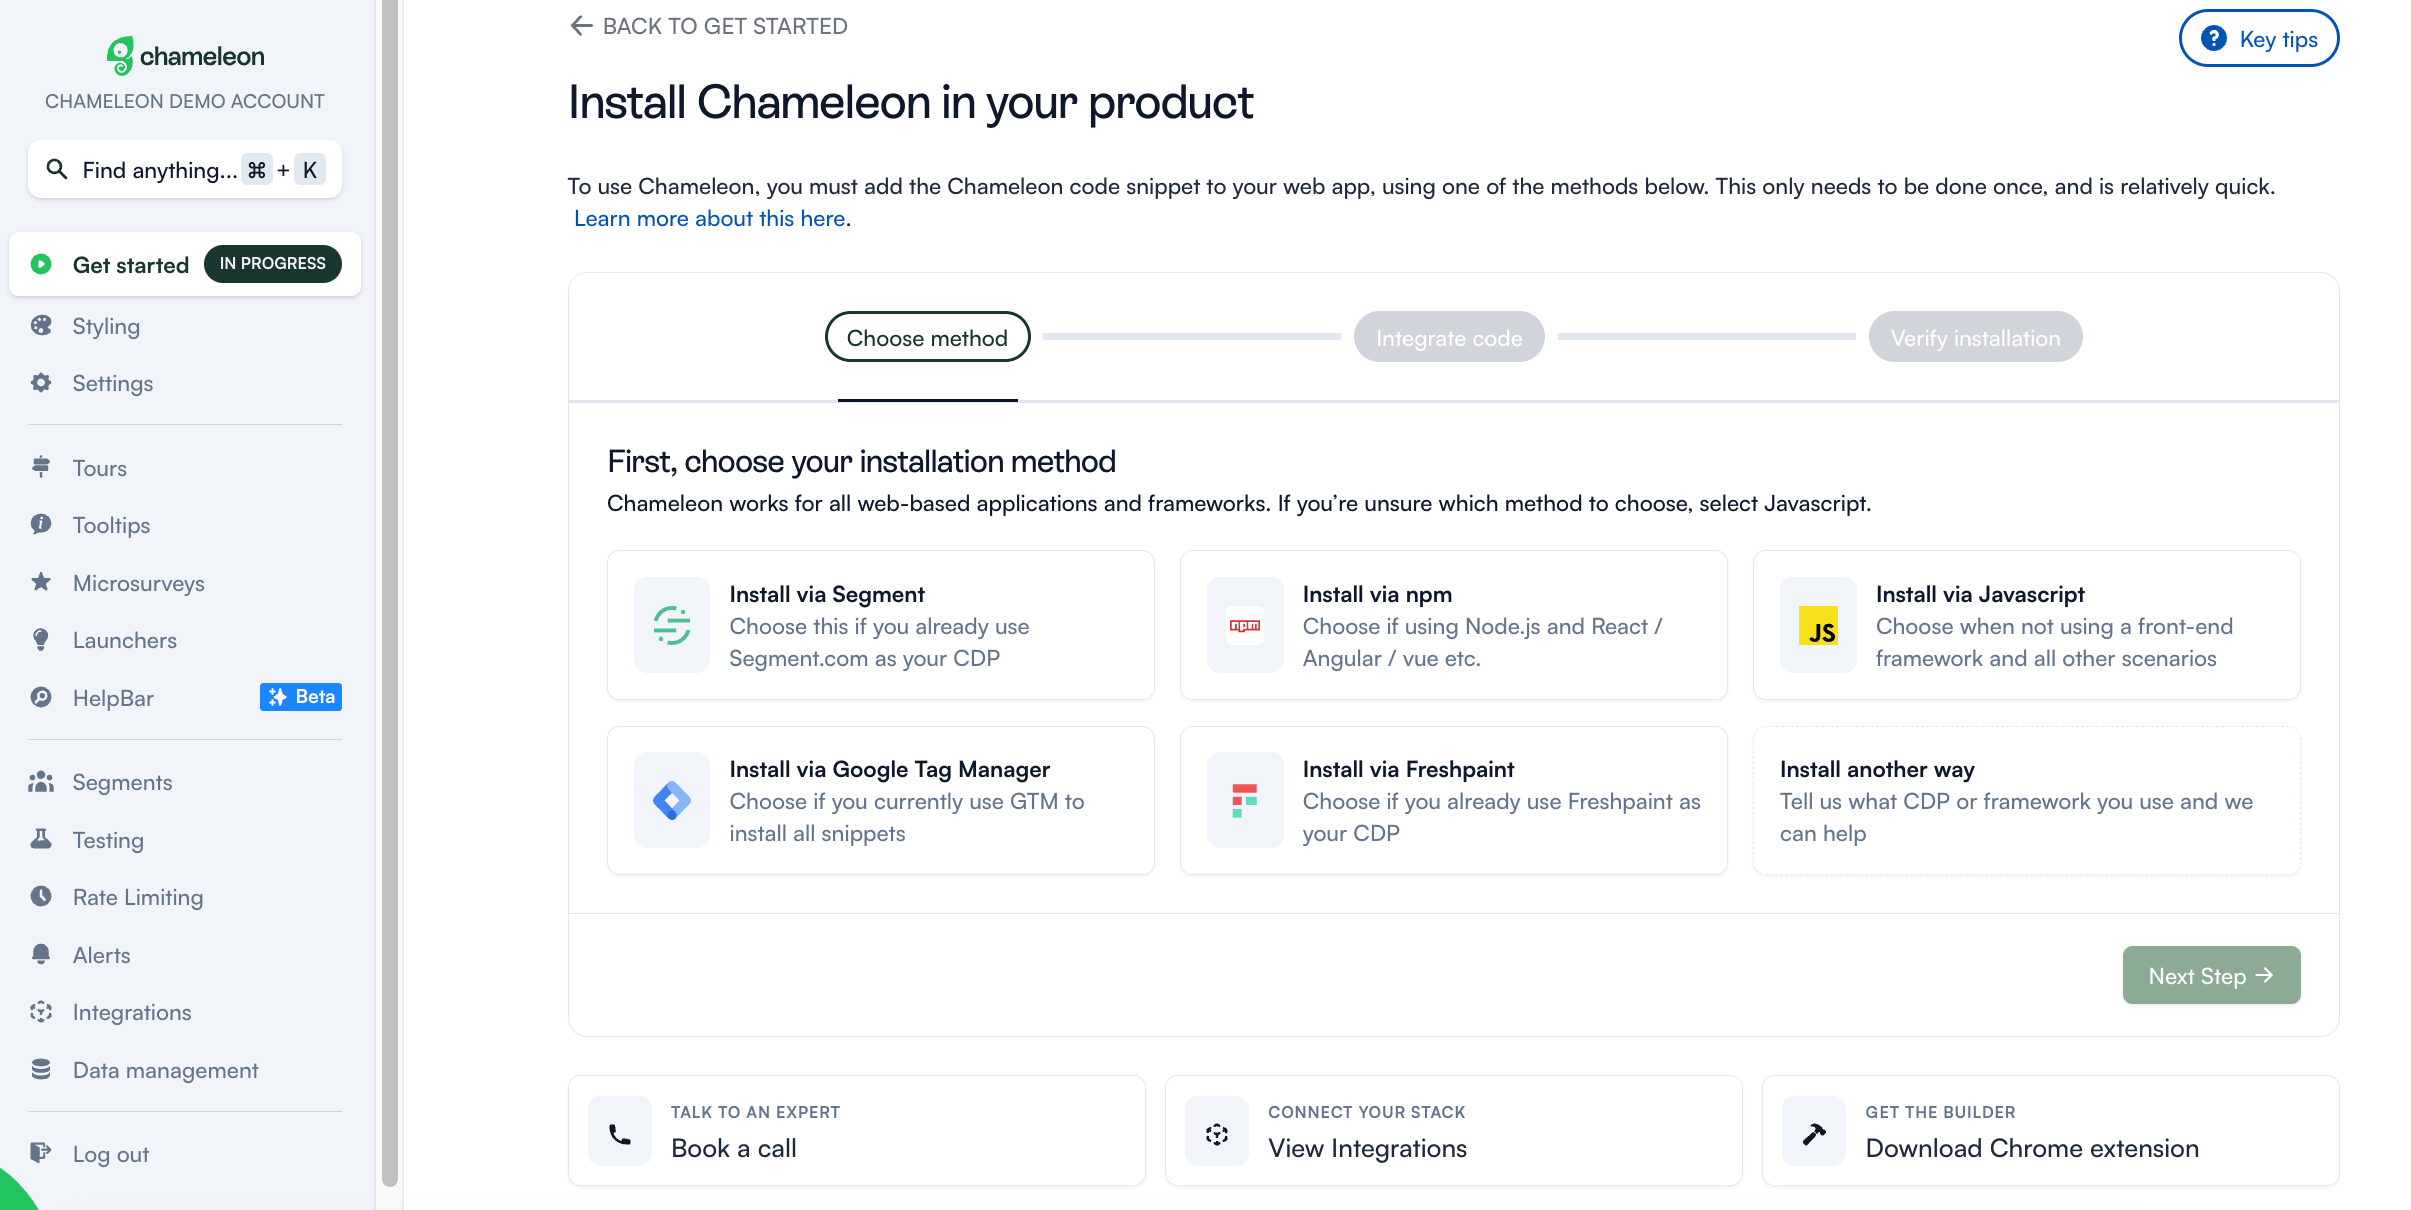Open Testing from the sidebar
2411x1210 pixels.
point(108,840)
